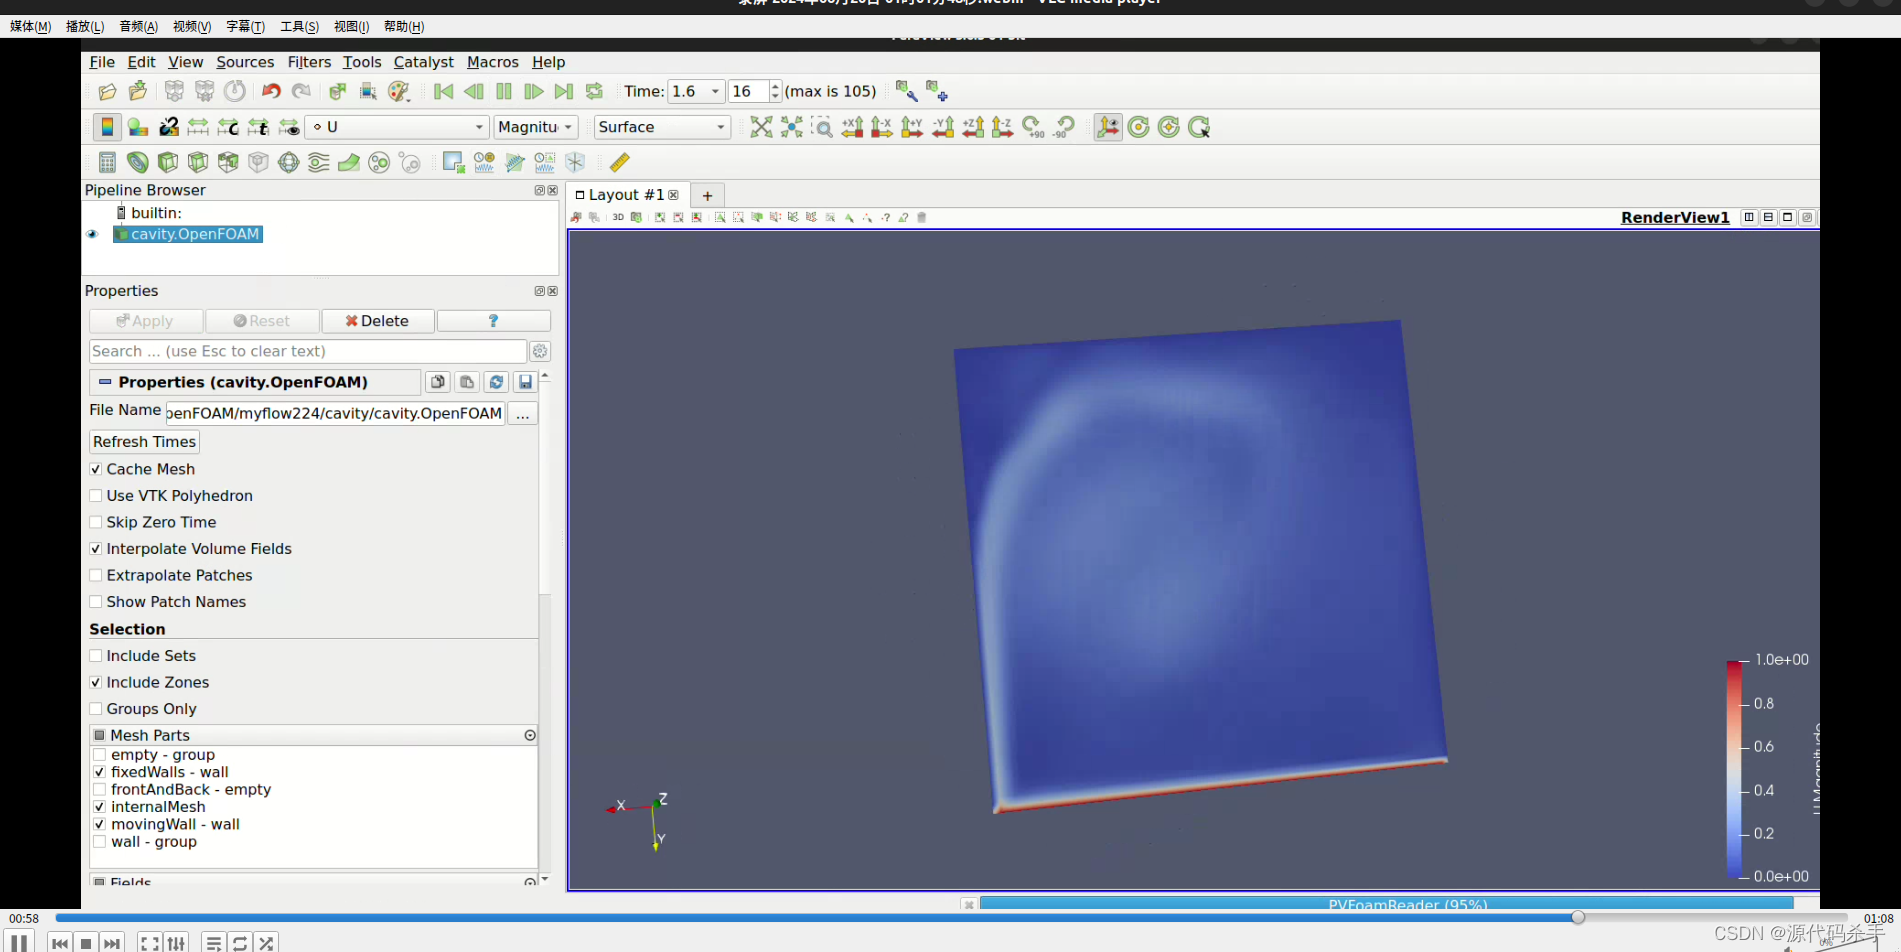This screenshot has height=952, width=1901.
Task: Toggle visibility eye of cavity.OpenFOAM
Action: point(93,234)
